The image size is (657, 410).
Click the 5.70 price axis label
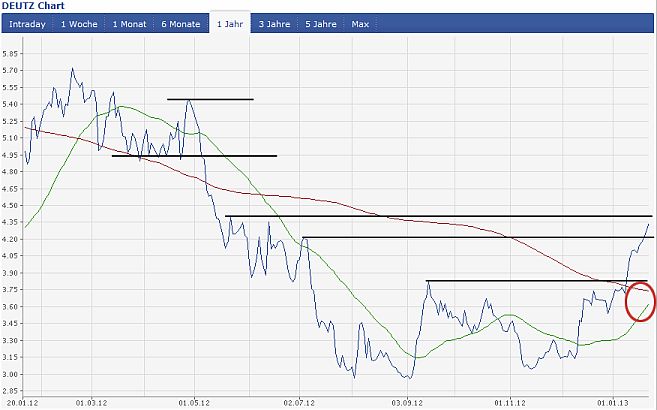[10, 71]
